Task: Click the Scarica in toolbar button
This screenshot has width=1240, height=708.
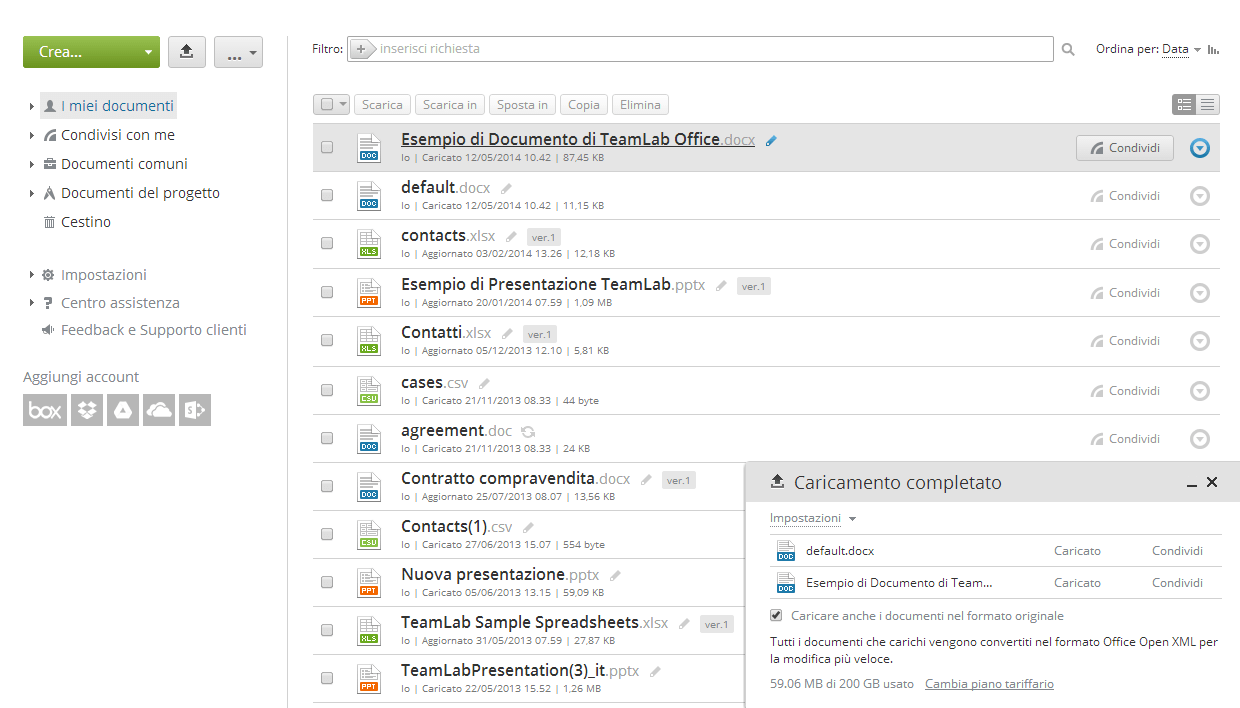Action: [450, 104]
